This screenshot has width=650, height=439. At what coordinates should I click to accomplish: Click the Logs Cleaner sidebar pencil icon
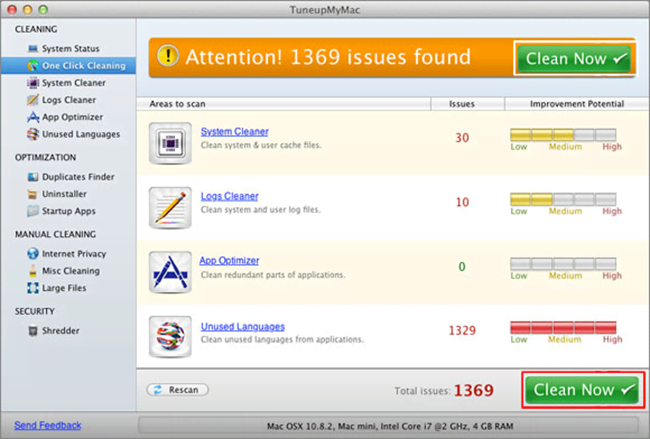[x=33, y=100]
